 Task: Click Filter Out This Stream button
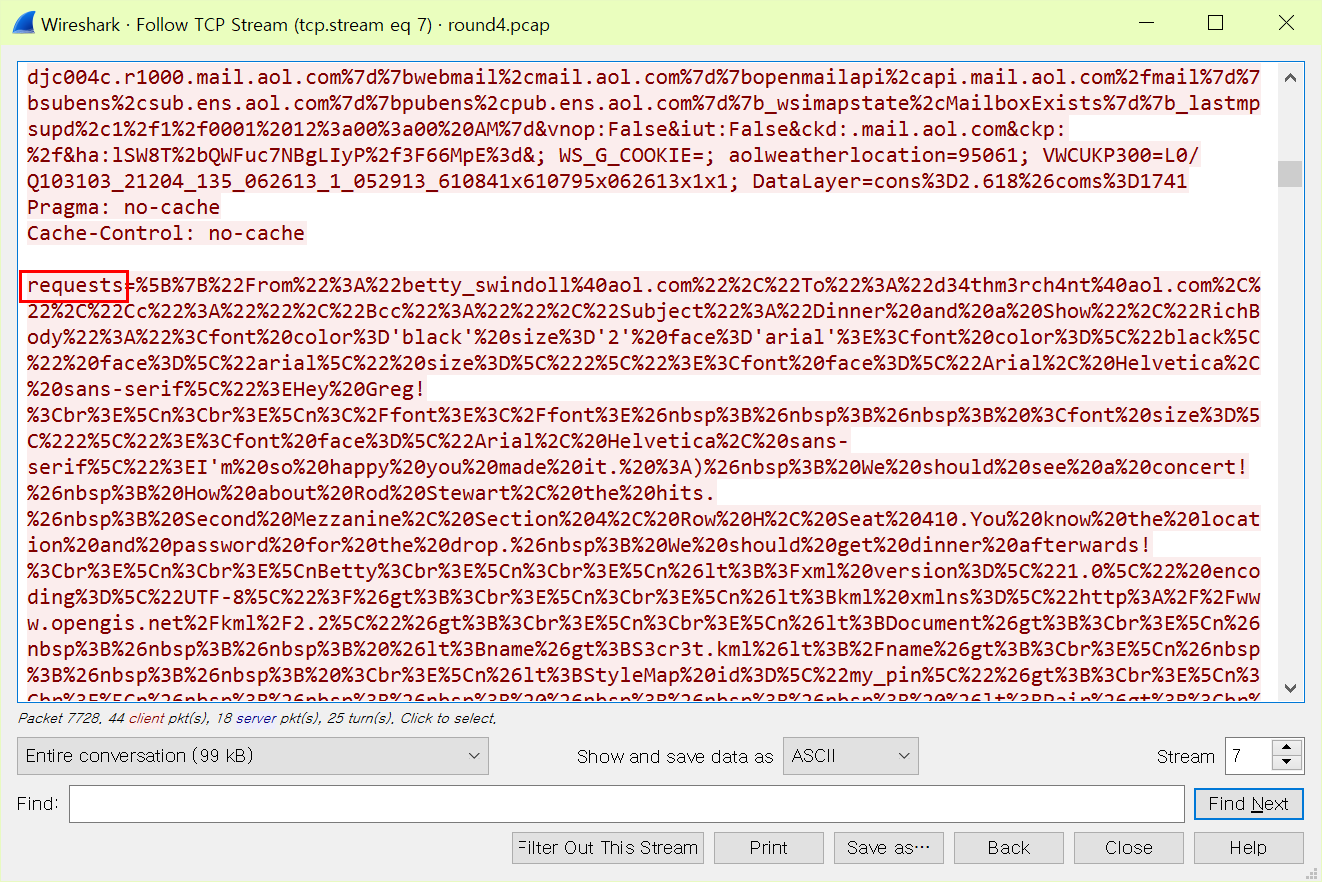point(608,848)
